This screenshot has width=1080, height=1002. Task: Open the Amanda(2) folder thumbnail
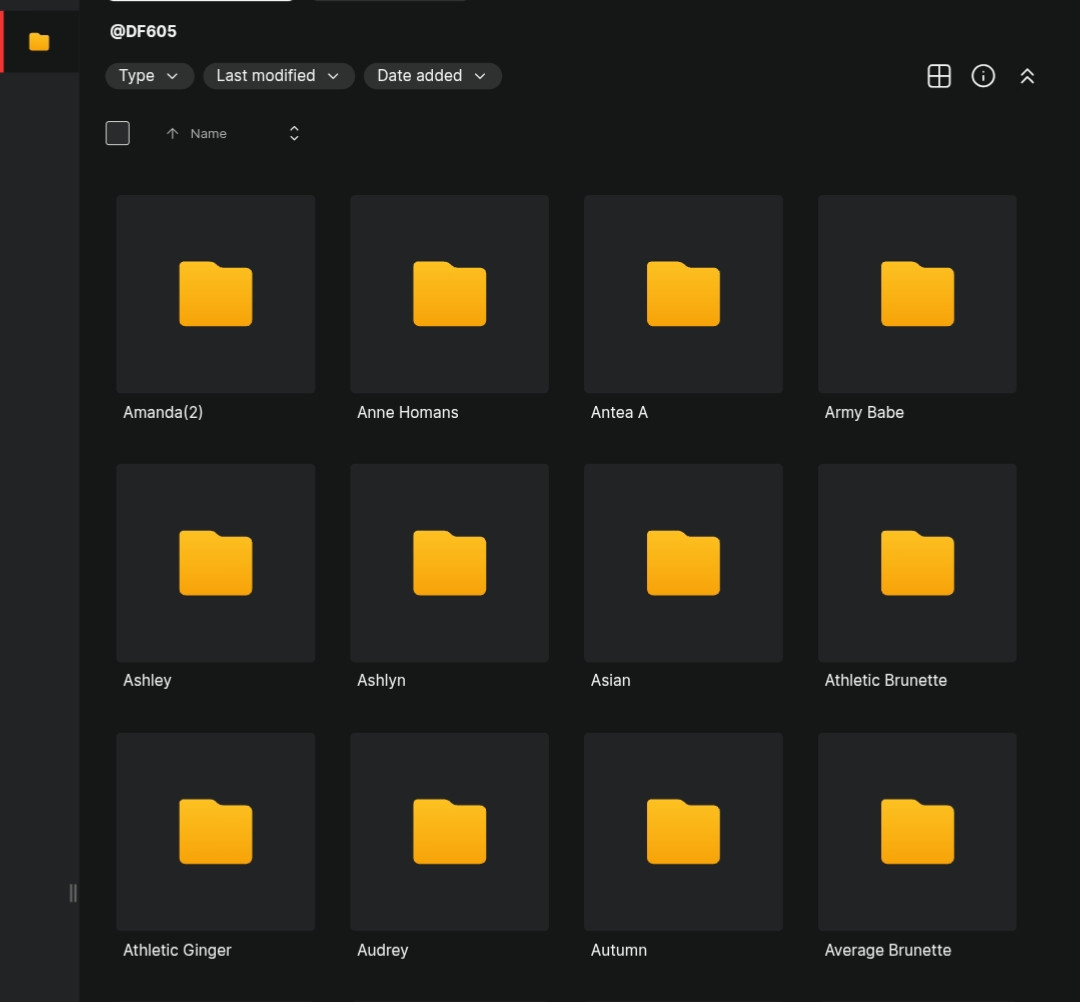click(x=216, y=294)
